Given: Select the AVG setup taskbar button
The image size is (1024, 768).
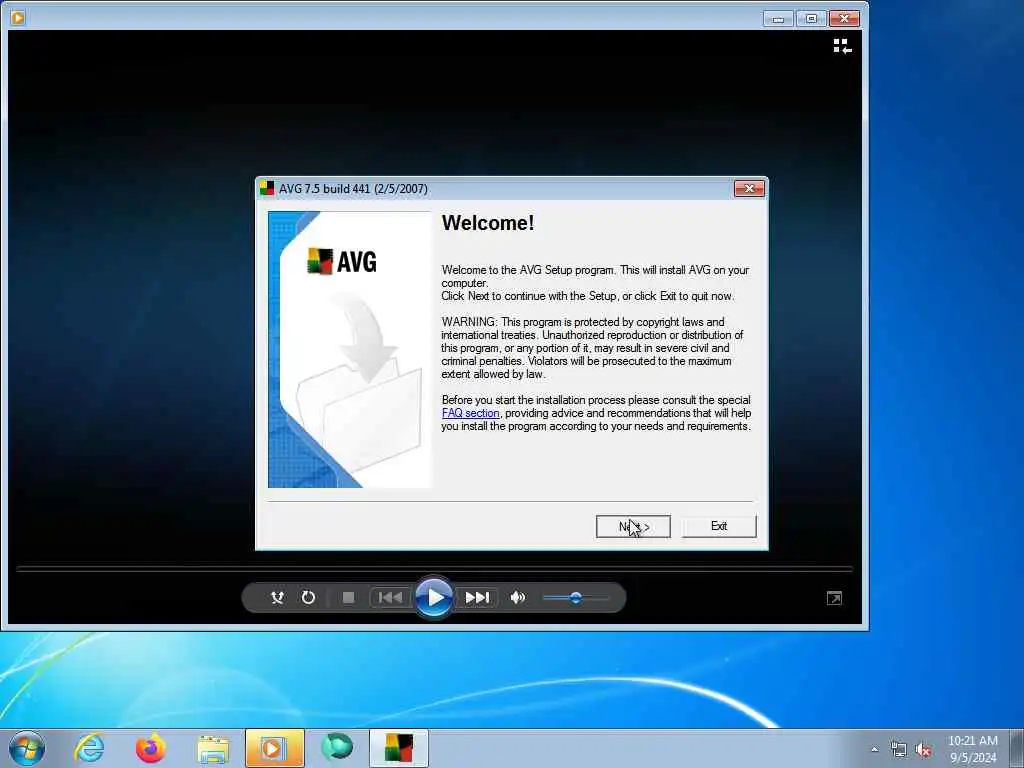Looking at the screenshot, I should click(x=399, y=748).
